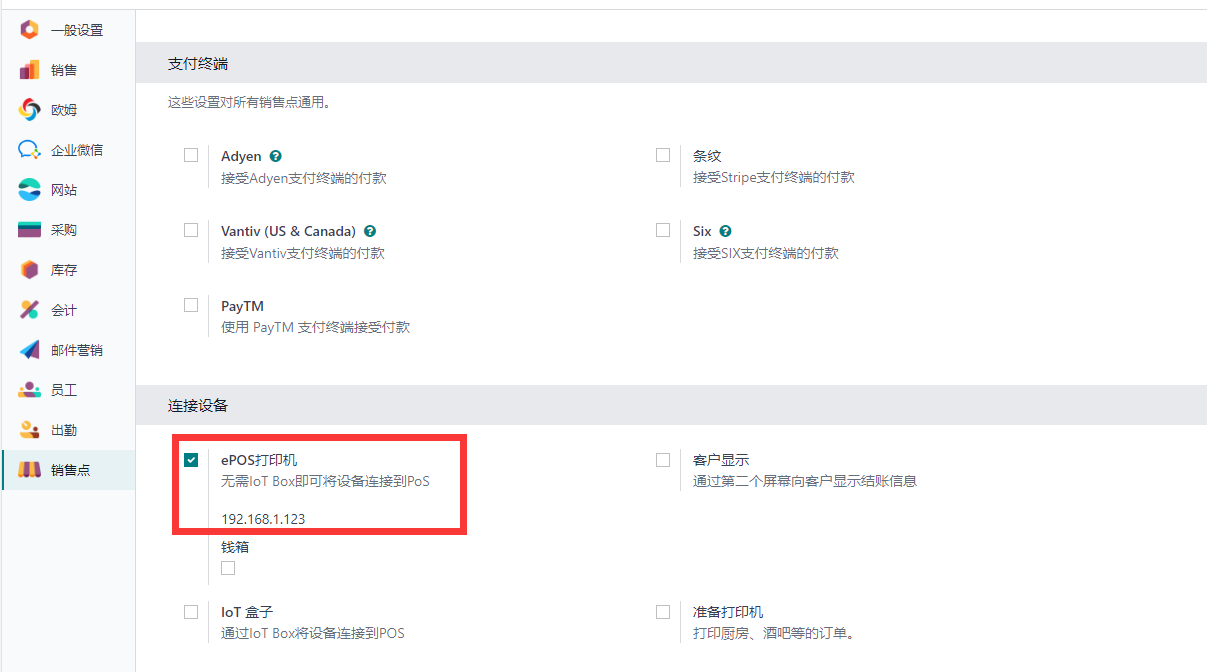The image size is (1207, 672).
Task: Click the 销售点 sidebar label
Action: pos(71,470)
